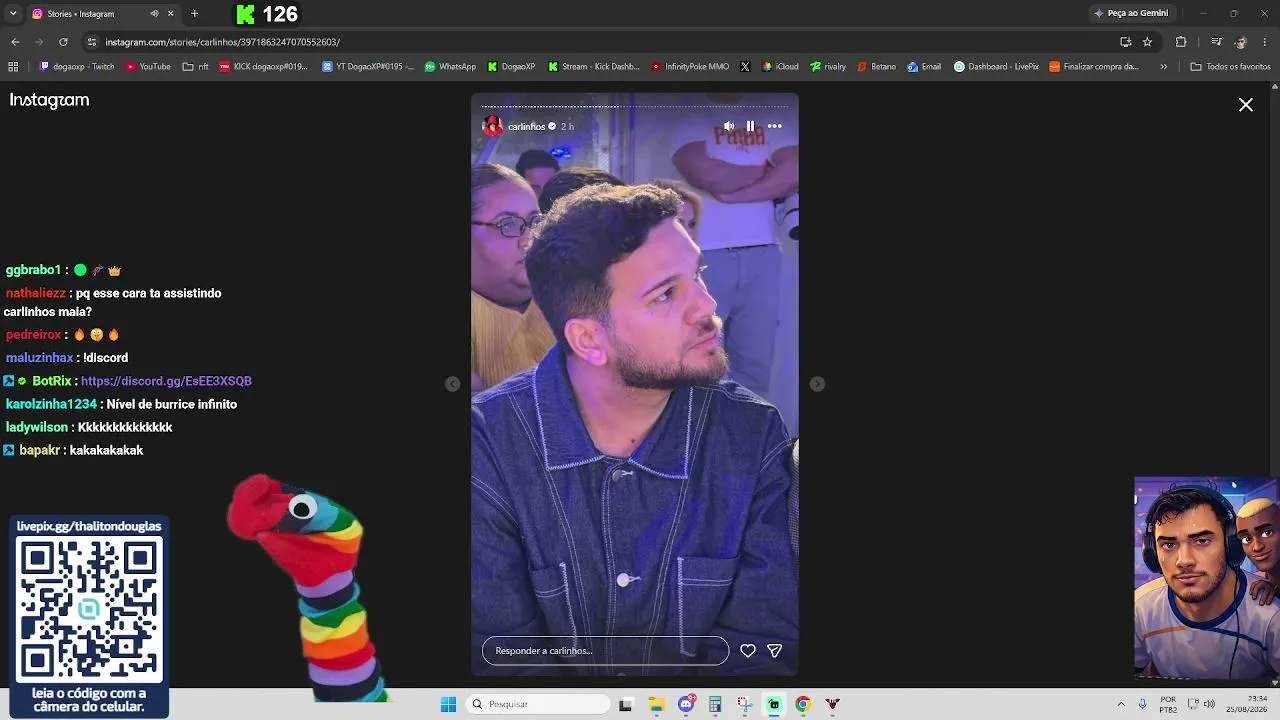Screen dimensions: 1280x720
Task: Bookmark this page with the star
Action: [x=1147, y=42]
